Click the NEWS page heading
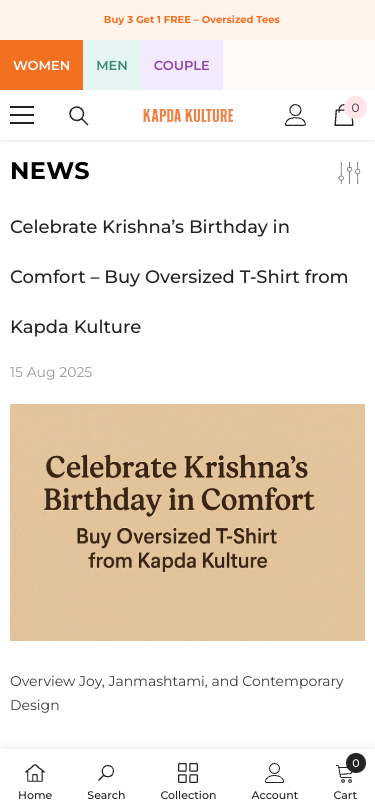The image size is (375, 812). 50,171
